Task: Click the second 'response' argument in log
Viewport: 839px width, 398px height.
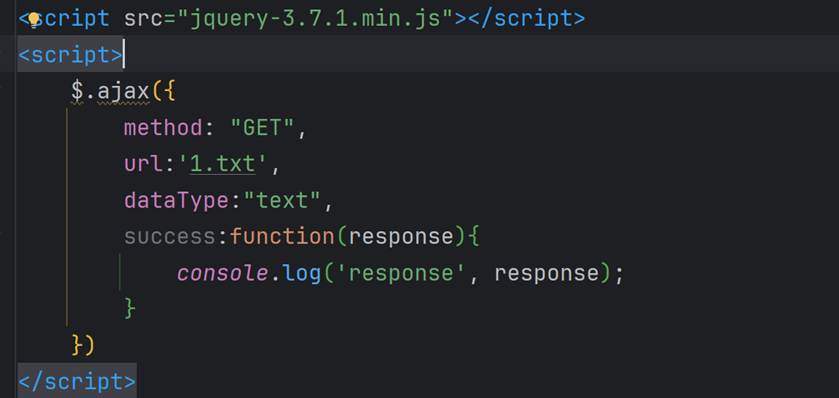Action: [x=546, y=273]
